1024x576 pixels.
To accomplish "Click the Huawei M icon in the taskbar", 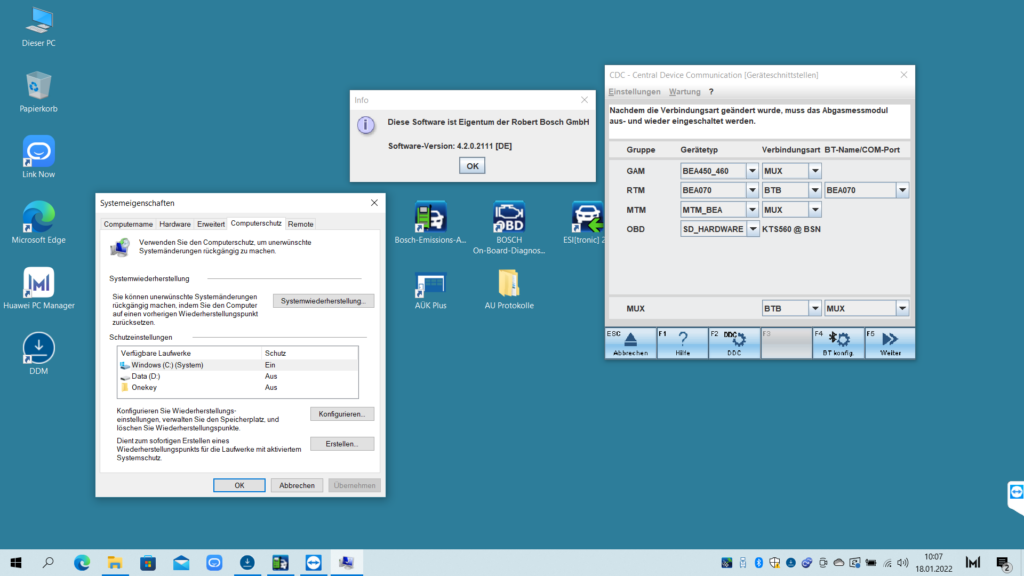I will 973,562.
